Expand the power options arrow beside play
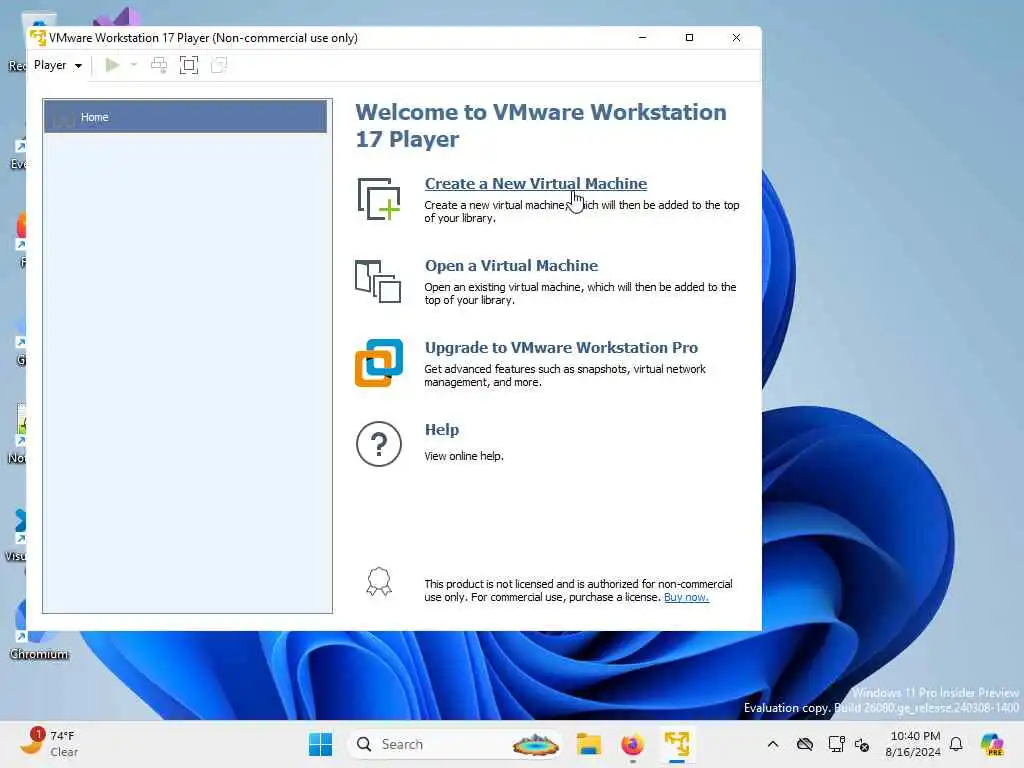The width and height of the screenshot is (1024, 768). (134, 65)
